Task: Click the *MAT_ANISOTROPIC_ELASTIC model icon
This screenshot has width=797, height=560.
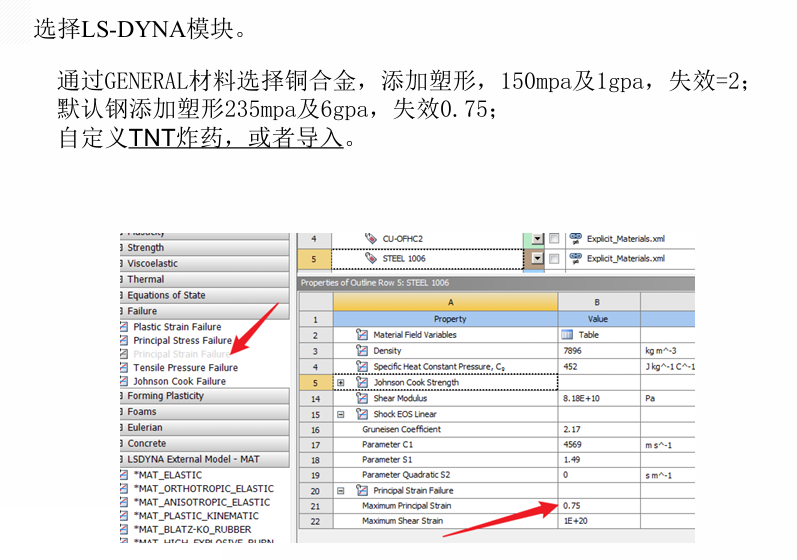Action: tap(124, 503)
